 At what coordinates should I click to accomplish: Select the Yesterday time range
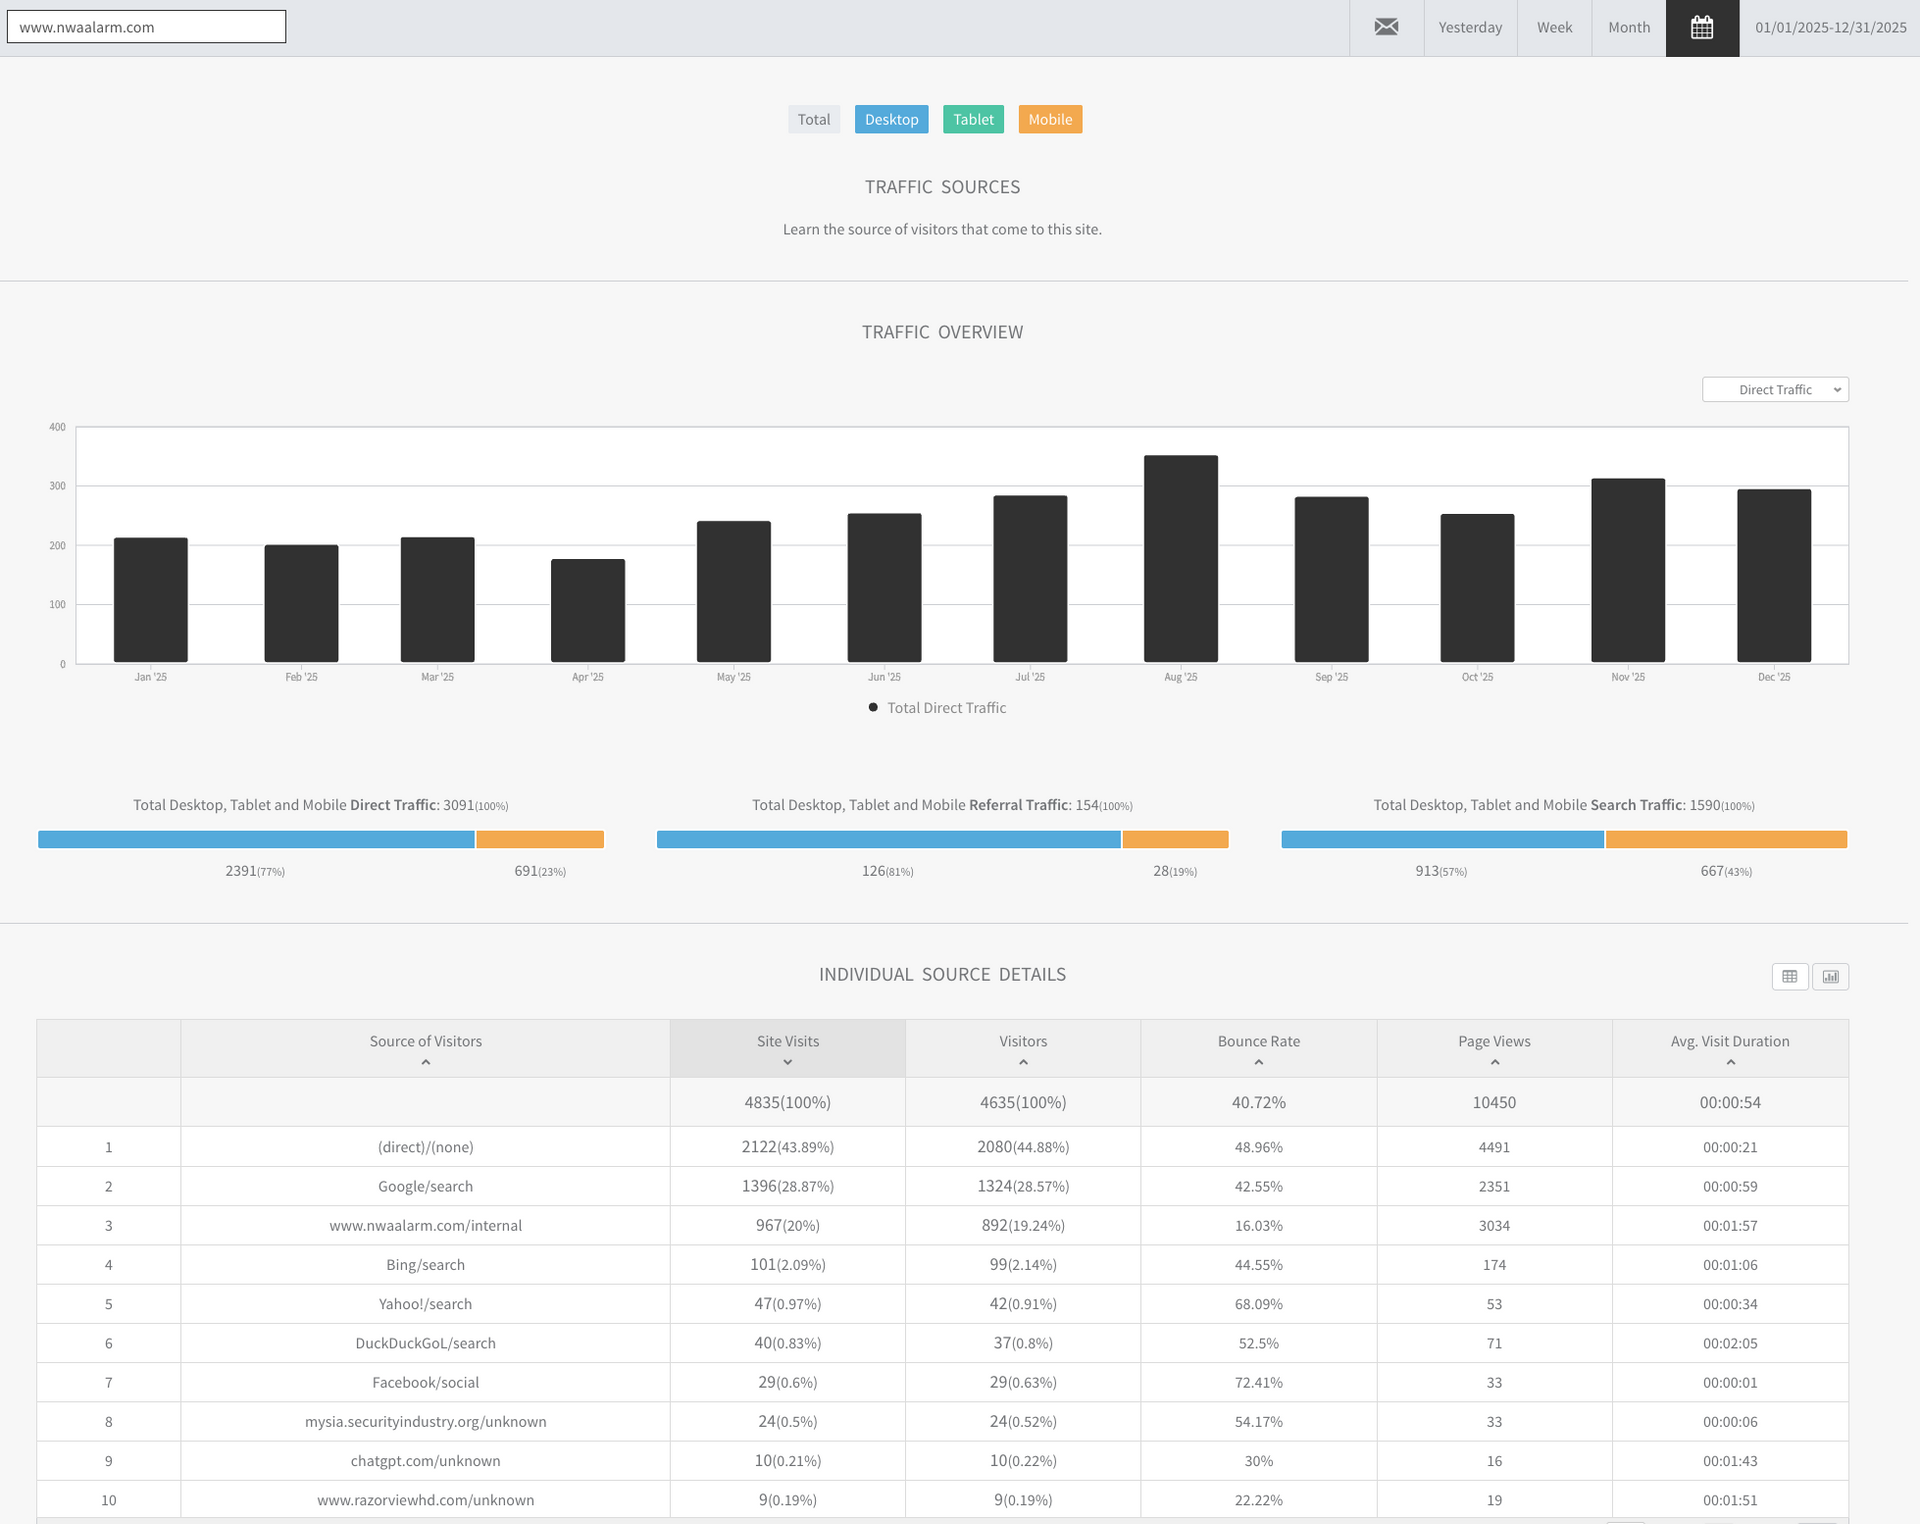[1470, 27]
